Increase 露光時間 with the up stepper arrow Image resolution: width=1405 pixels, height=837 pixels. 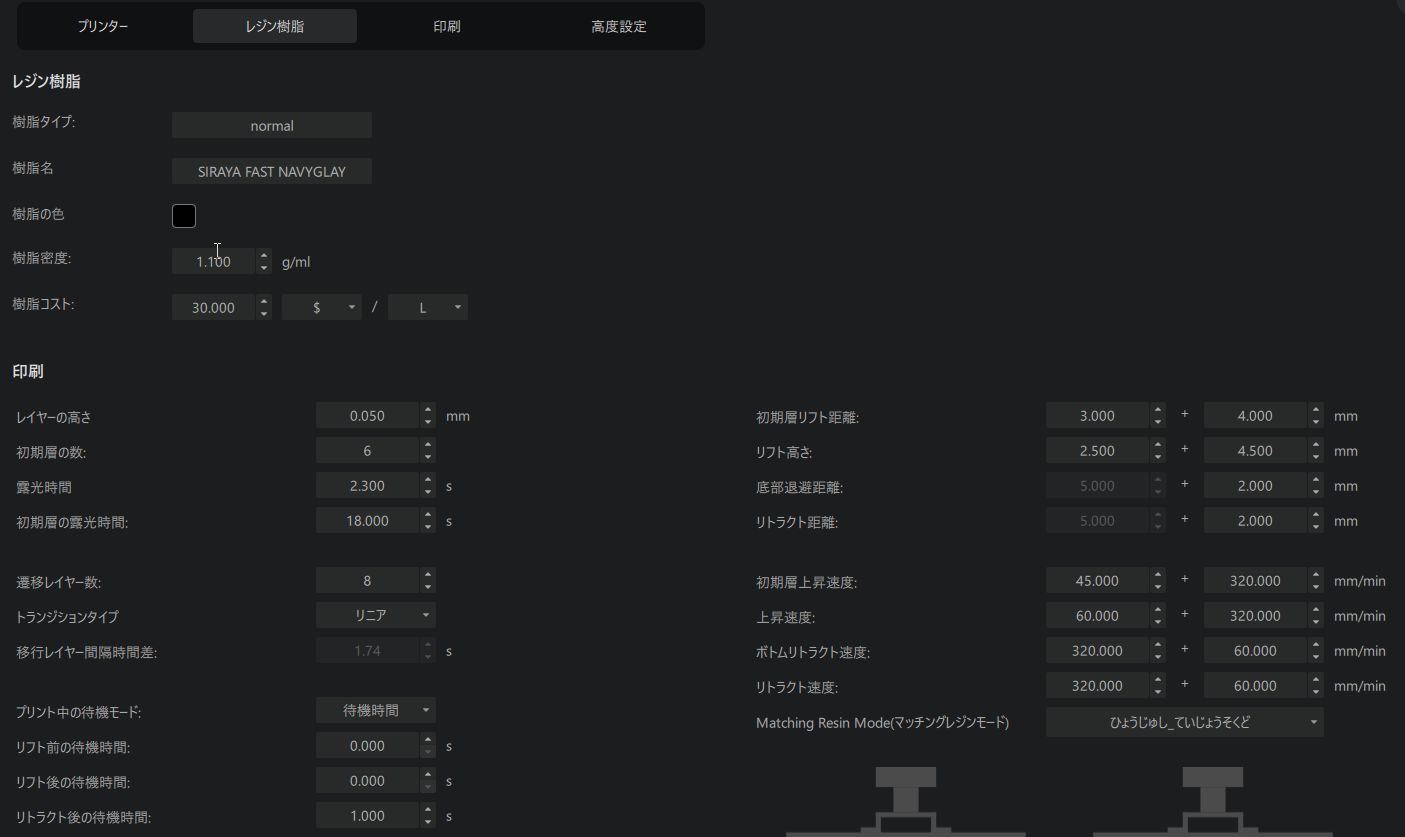428,480
